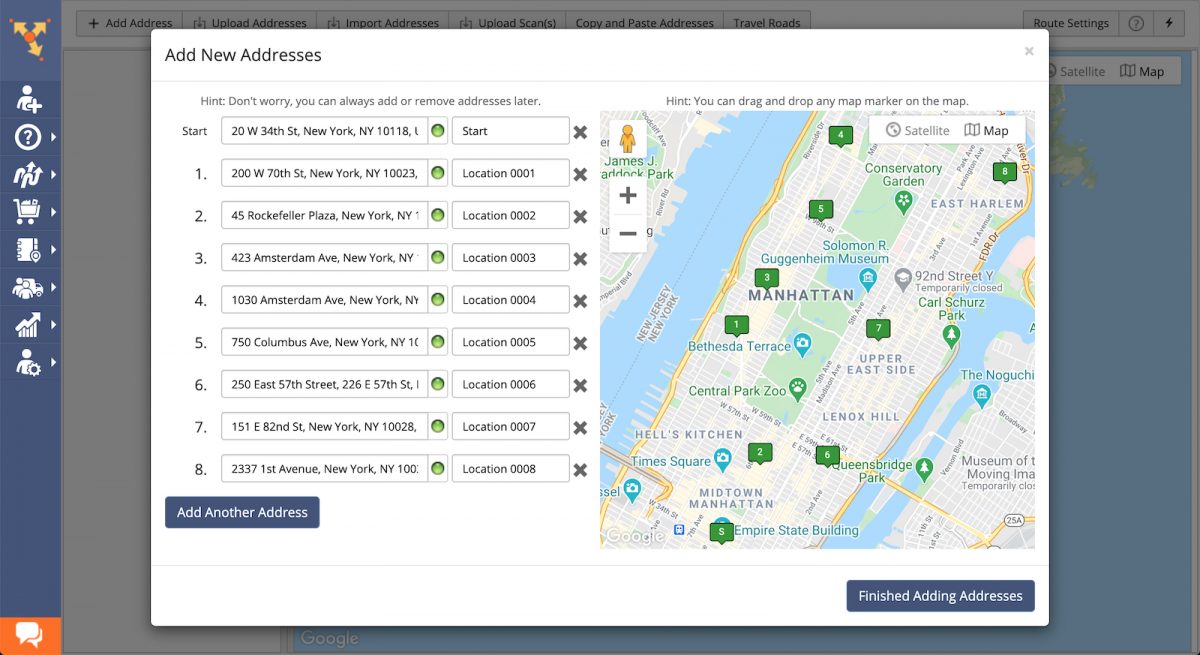Screen dimensions: 1200x655
Task: Open the Add Address tab
Action: [130, 23]
